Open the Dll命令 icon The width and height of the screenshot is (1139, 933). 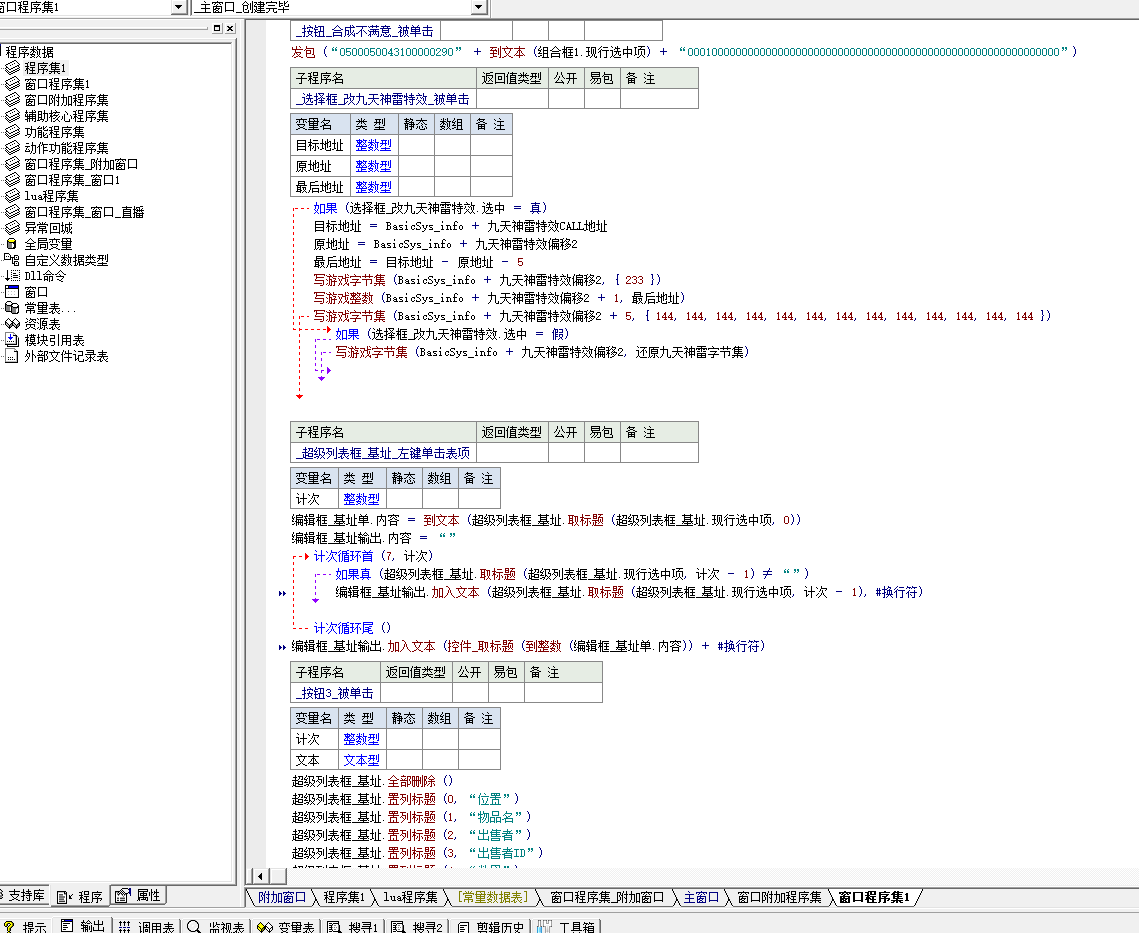point(12,275)
